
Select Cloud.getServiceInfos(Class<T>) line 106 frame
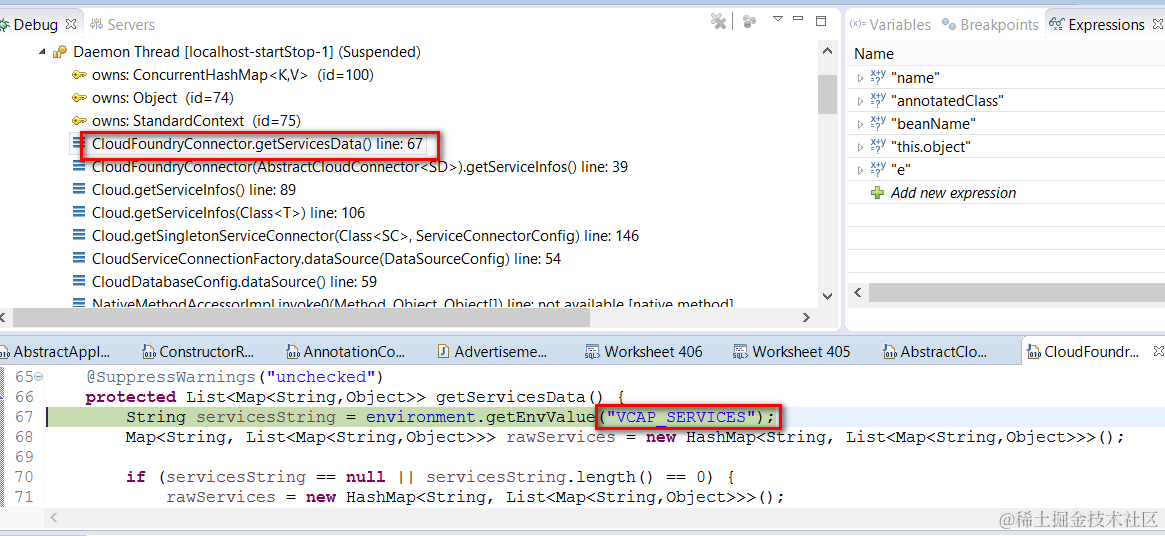(x=228, y=213)
